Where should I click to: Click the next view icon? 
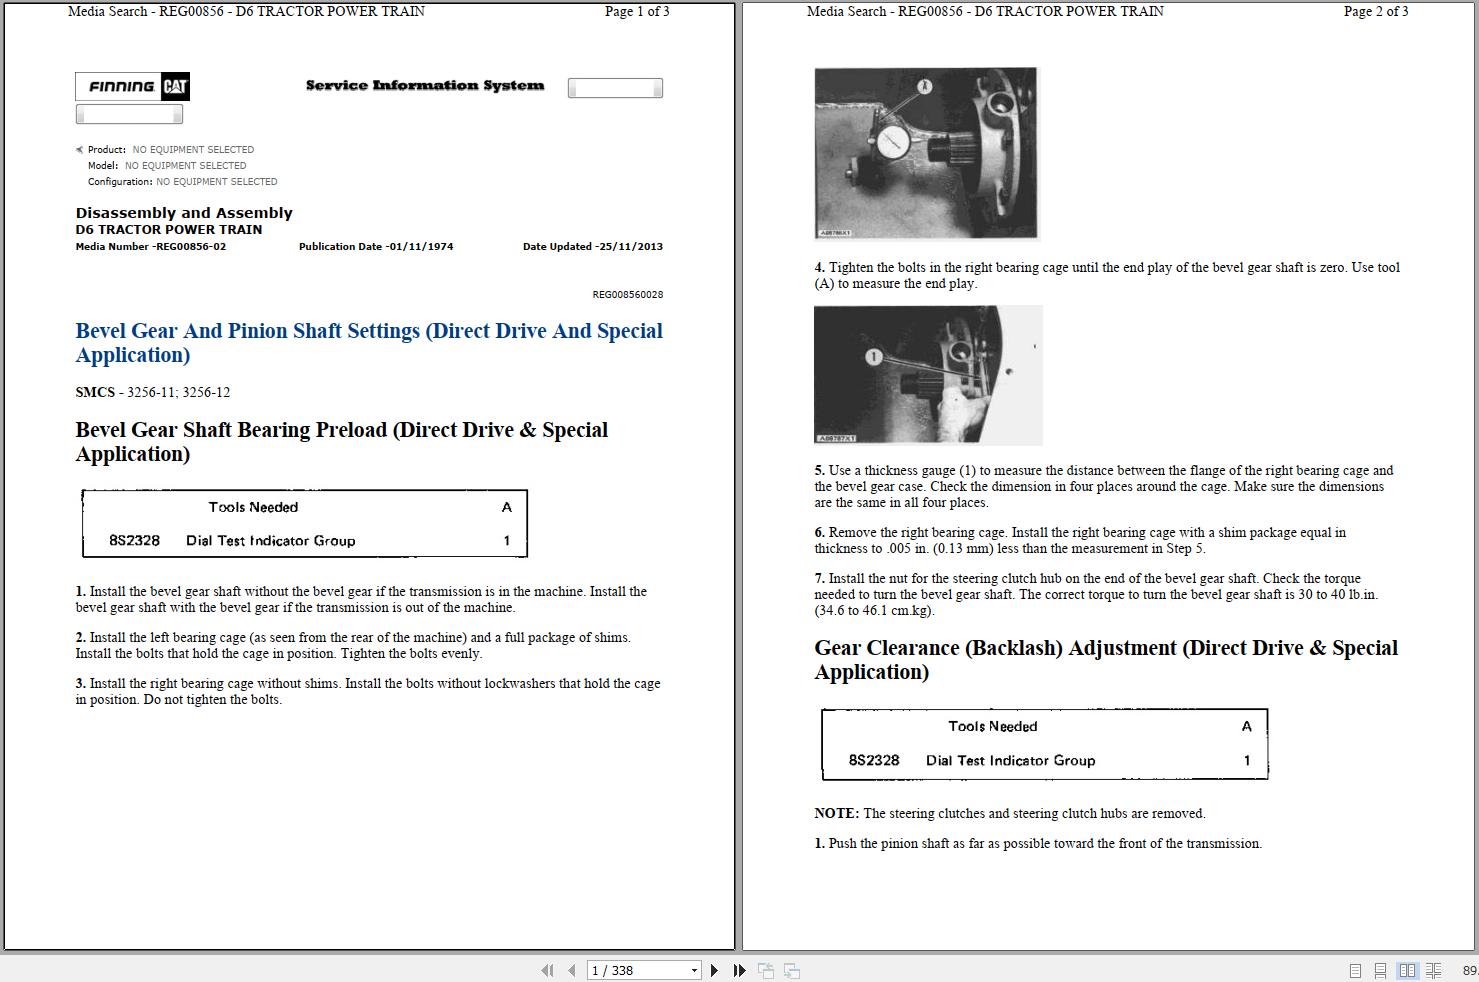[791, 970]
